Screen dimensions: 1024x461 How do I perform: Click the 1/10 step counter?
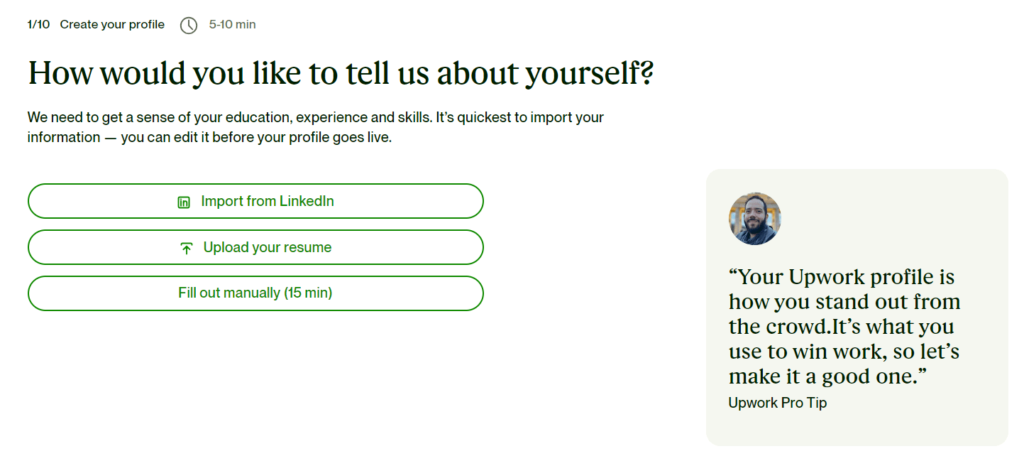click(x=39, y=25)
